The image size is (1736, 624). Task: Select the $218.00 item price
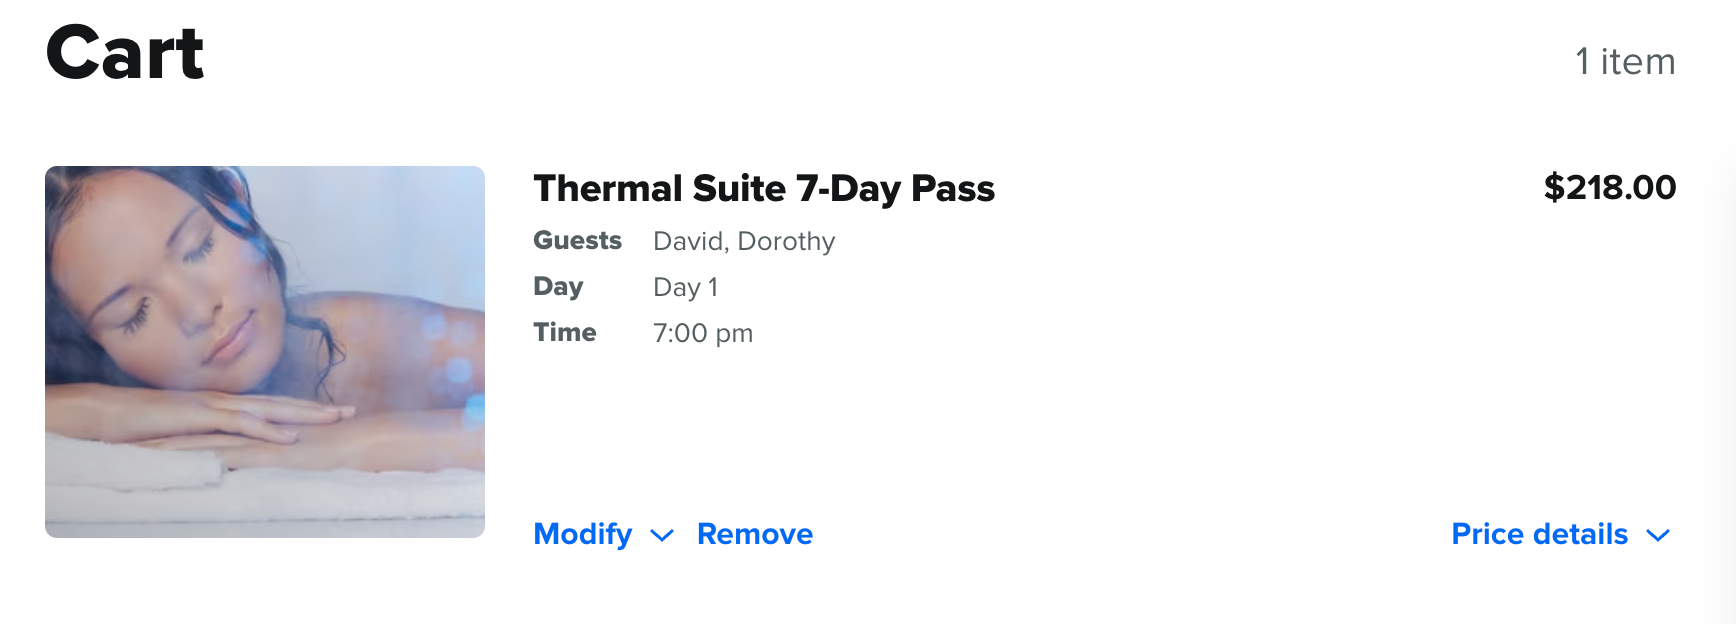[x=1610, y=187]
